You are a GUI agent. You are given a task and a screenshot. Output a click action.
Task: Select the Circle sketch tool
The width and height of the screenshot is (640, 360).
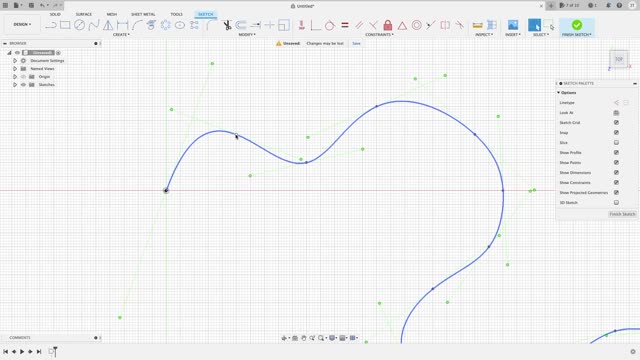[80, 25]
